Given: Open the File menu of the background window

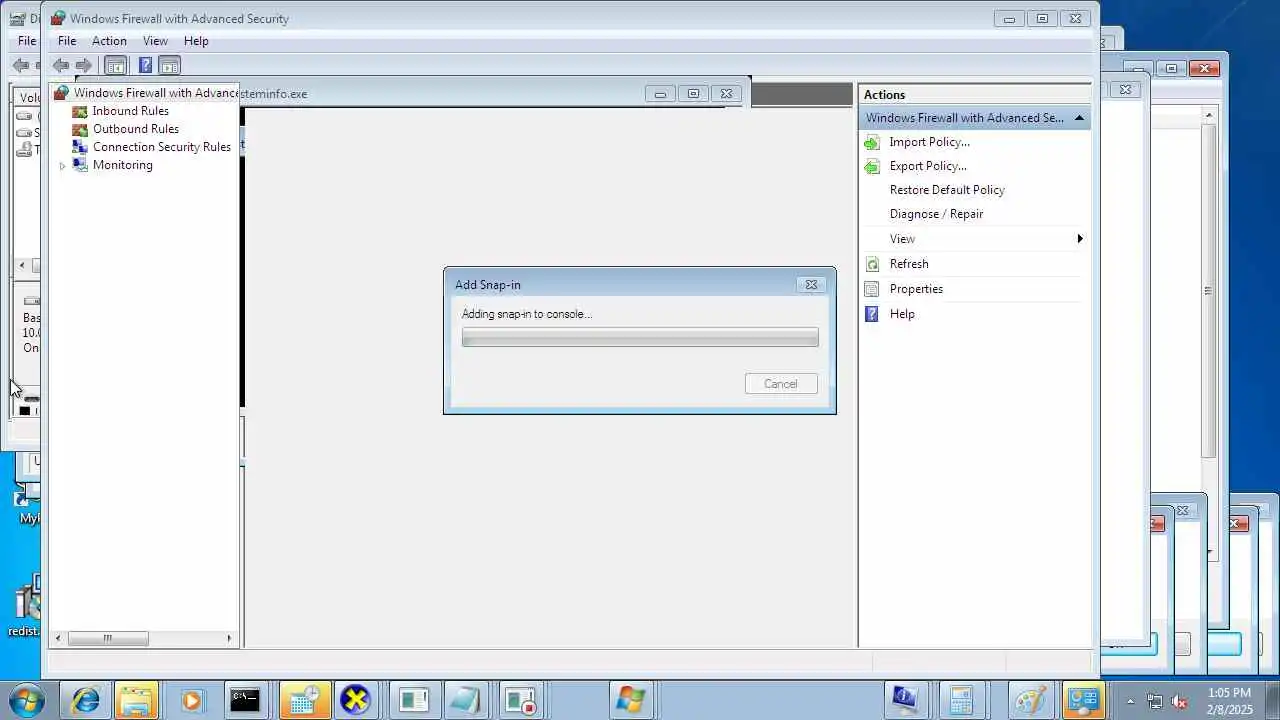Looking at the screenshot, I should pyautogui.click(x=27, y=41).
